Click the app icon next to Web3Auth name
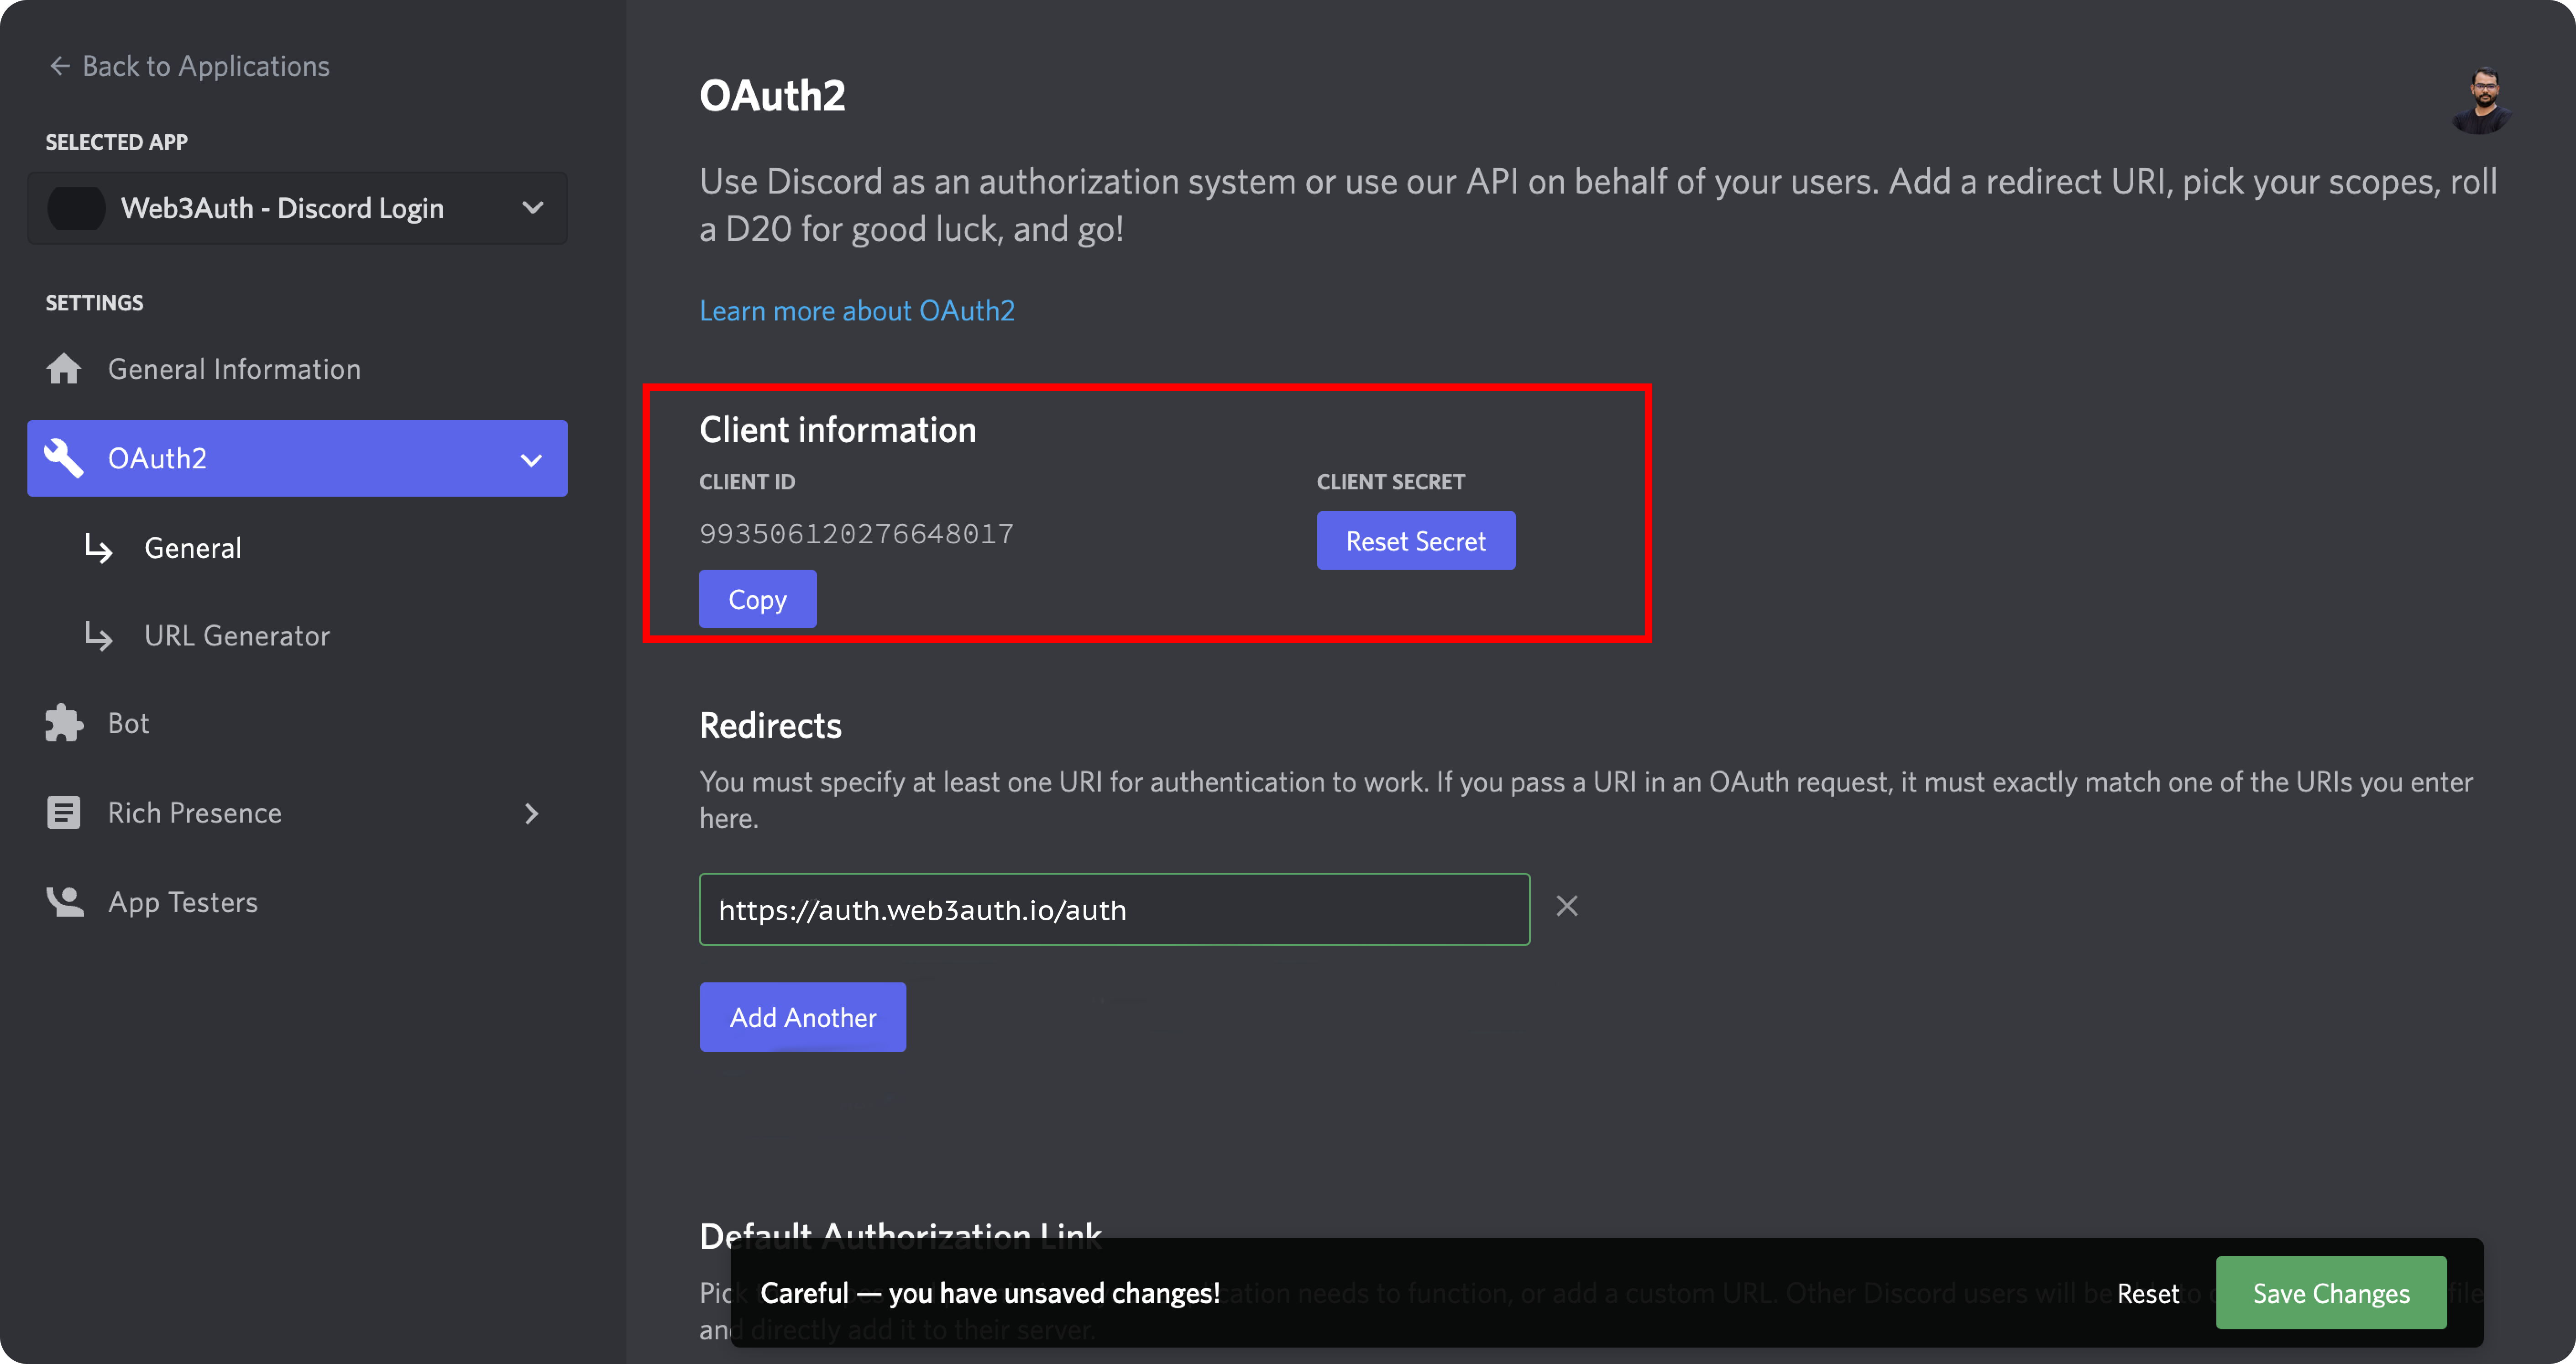 pos(76,208)
